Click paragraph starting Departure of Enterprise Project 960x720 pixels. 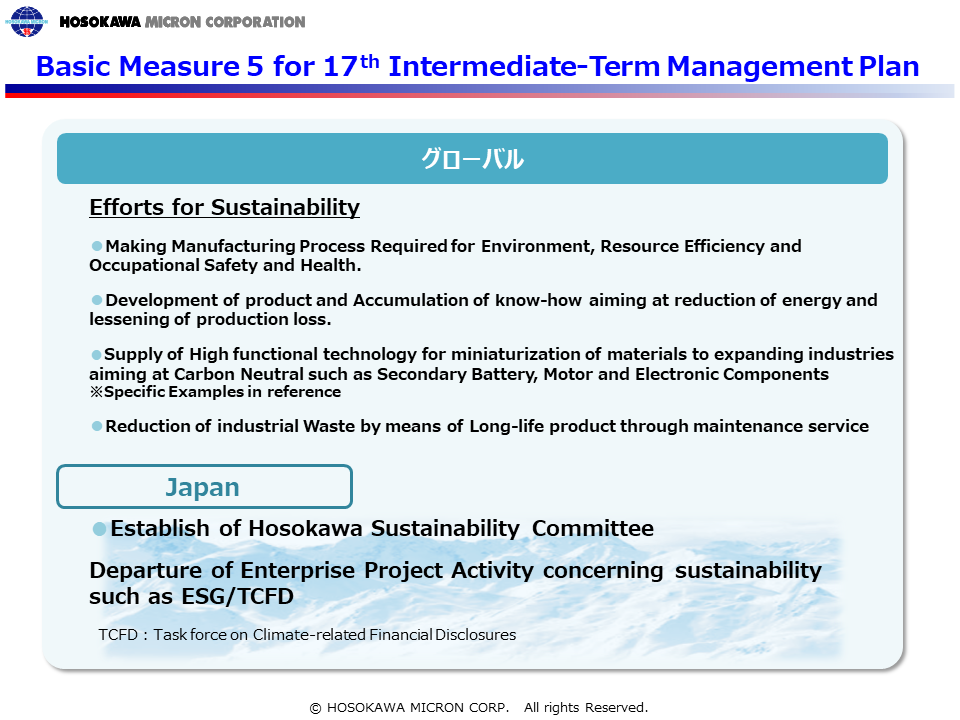click(x=456, y=583)
